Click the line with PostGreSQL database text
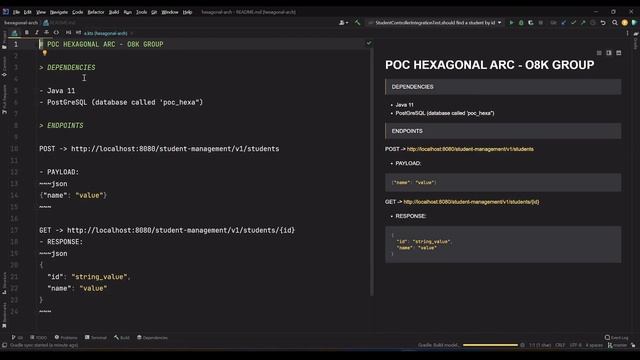Viewport: 640px width, 360px height. tap(121, 102)
